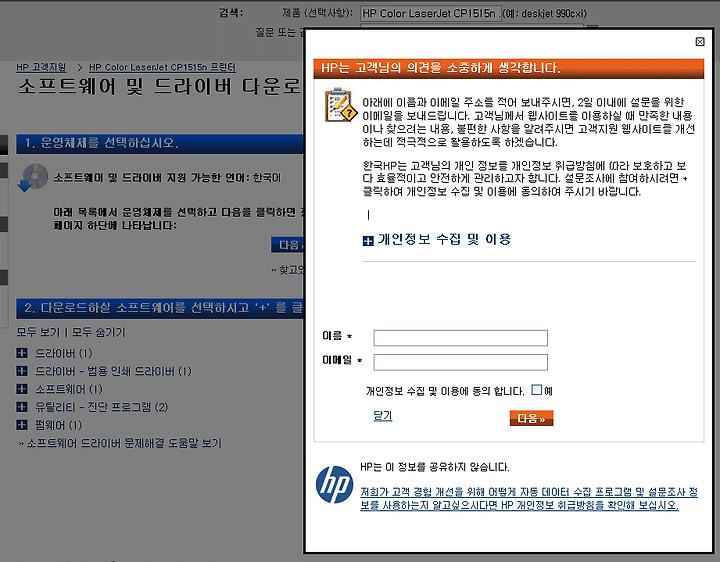720x562 pixels.
Task: Expand the 소프트웨어 (1) category
Action: (x=22, y=388)
